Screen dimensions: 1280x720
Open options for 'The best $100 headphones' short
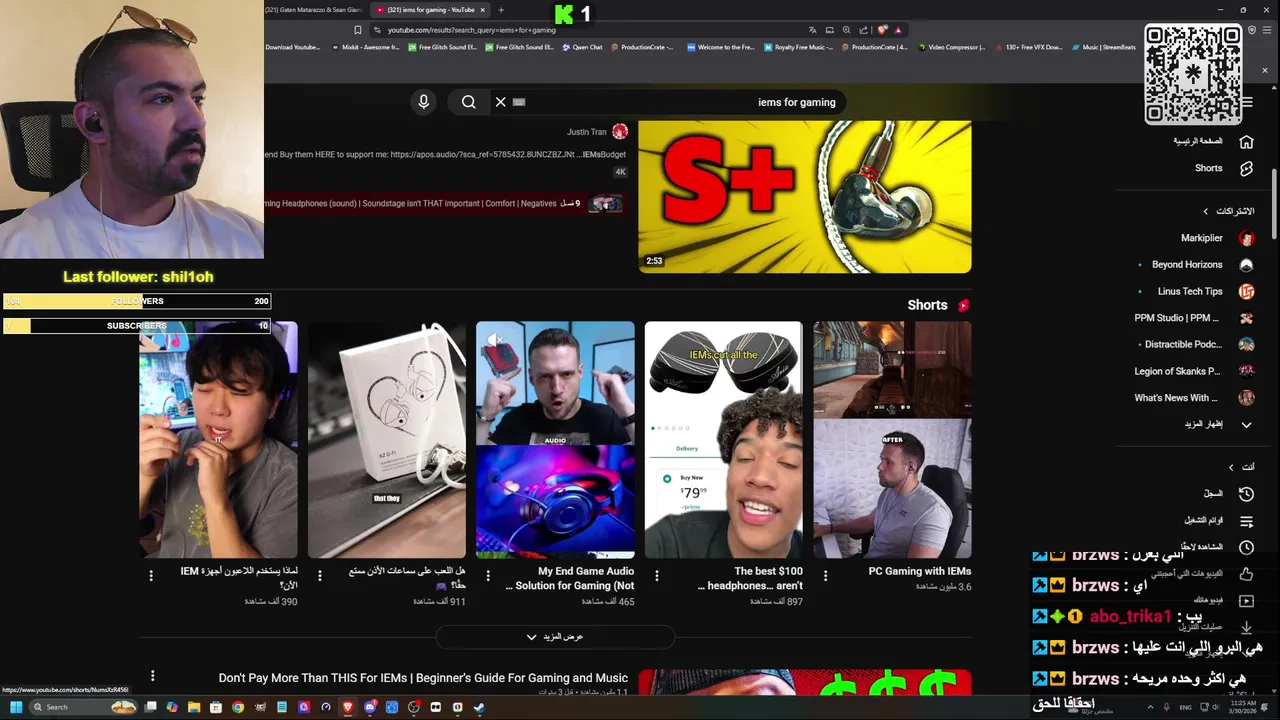(x=657, y=576)
